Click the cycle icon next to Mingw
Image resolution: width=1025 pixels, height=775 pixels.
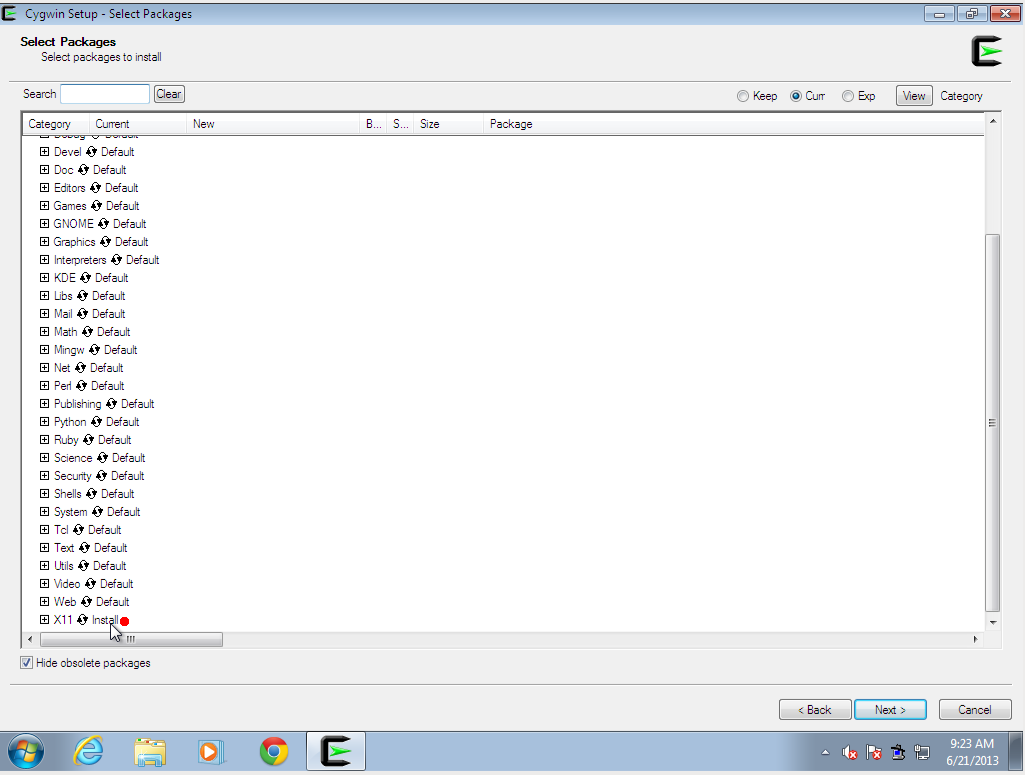pos(94,350)
